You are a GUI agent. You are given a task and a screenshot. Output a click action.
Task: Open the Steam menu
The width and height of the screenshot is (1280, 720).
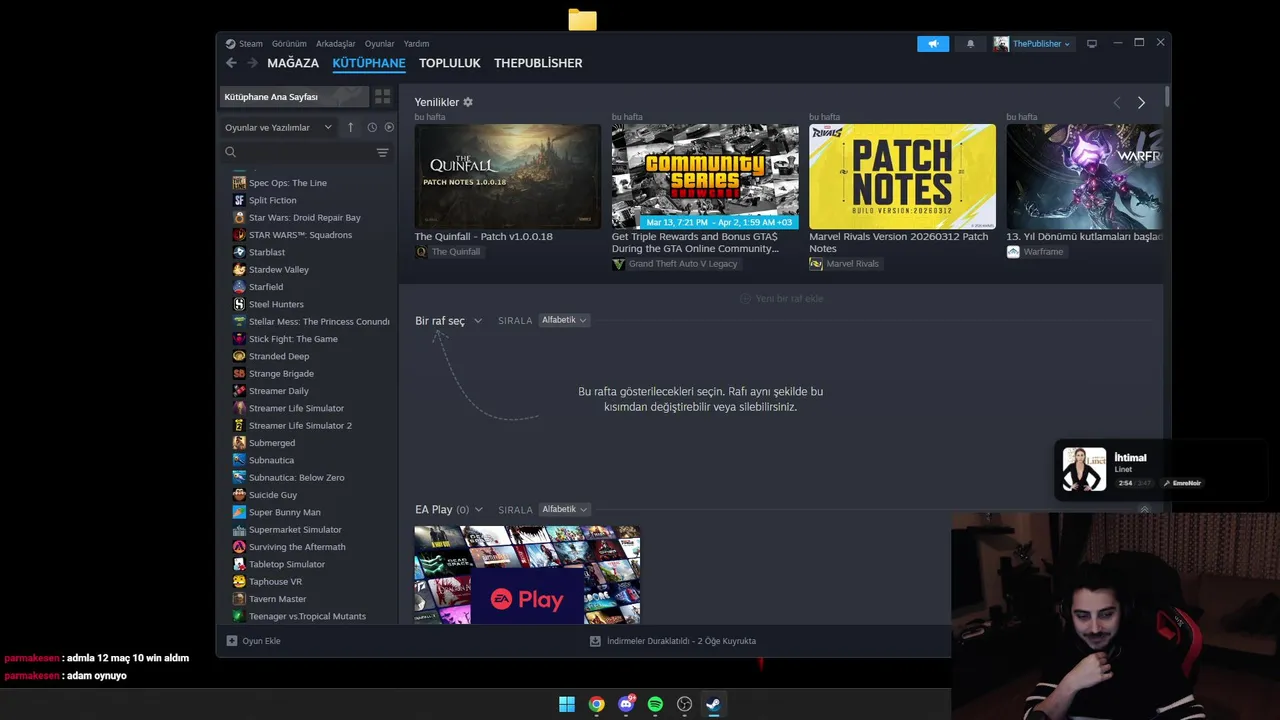click(x=250, y=44)
